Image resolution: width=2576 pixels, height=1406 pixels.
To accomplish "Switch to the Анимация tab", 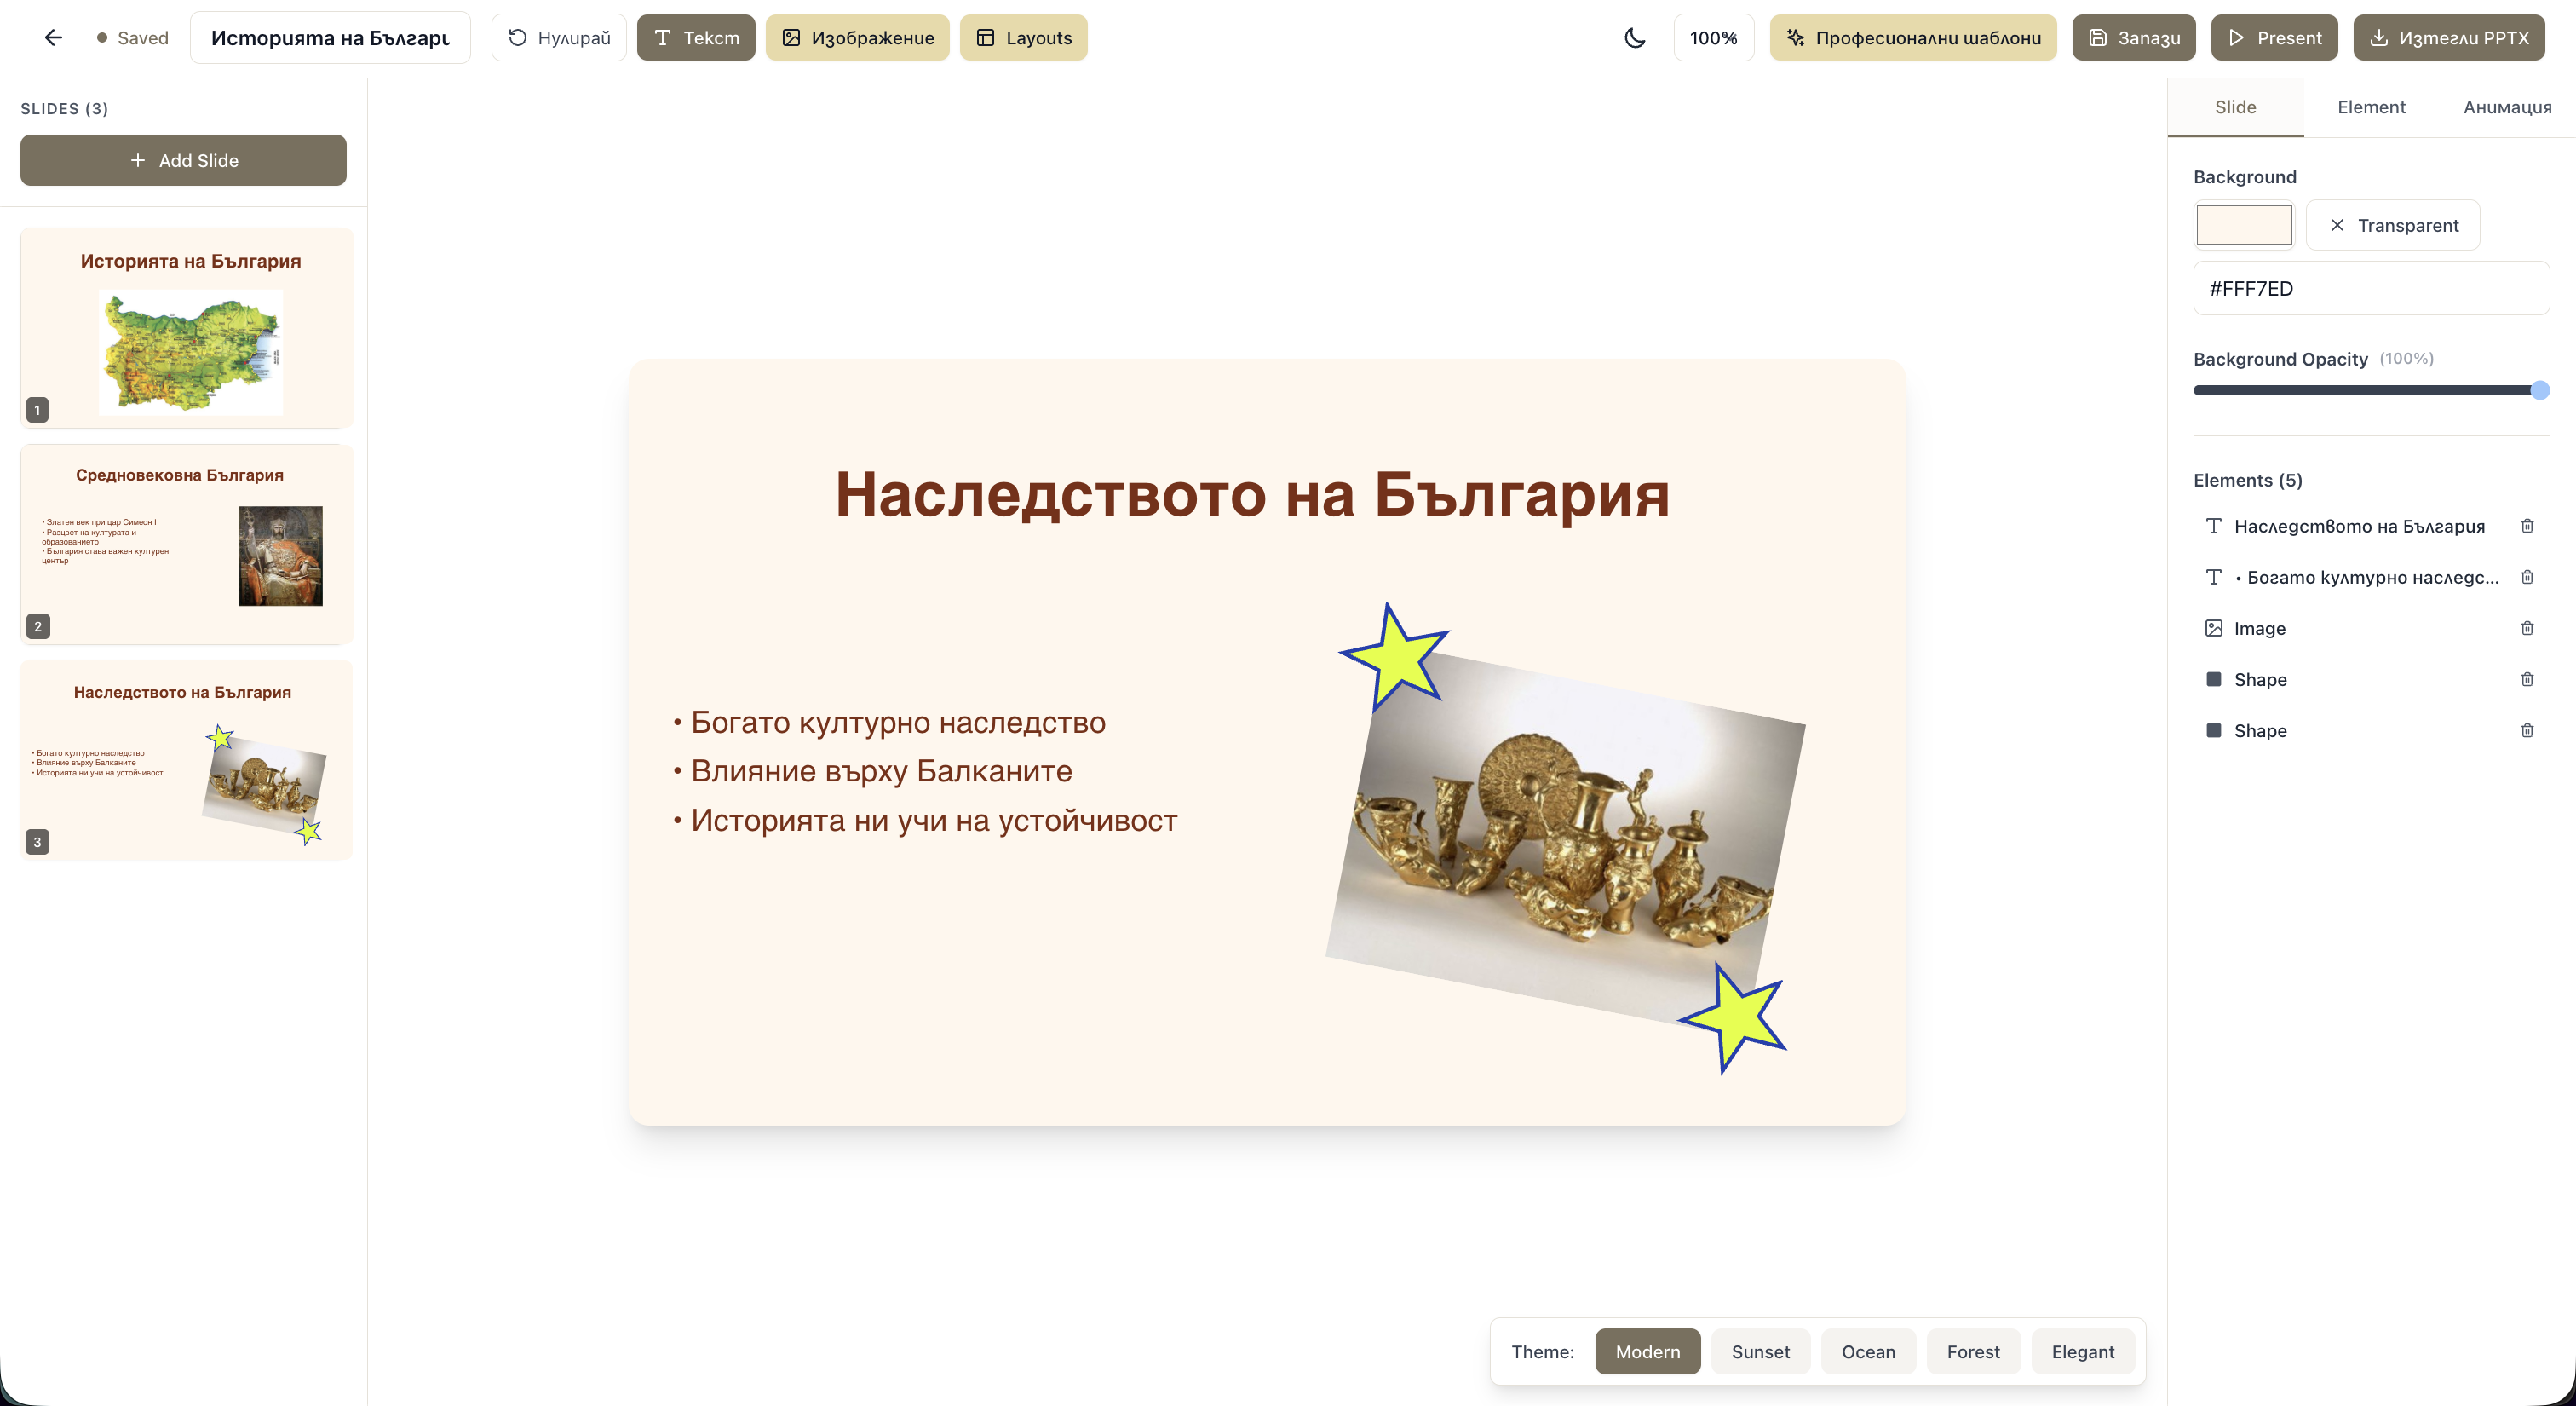I will (2506, 107).
